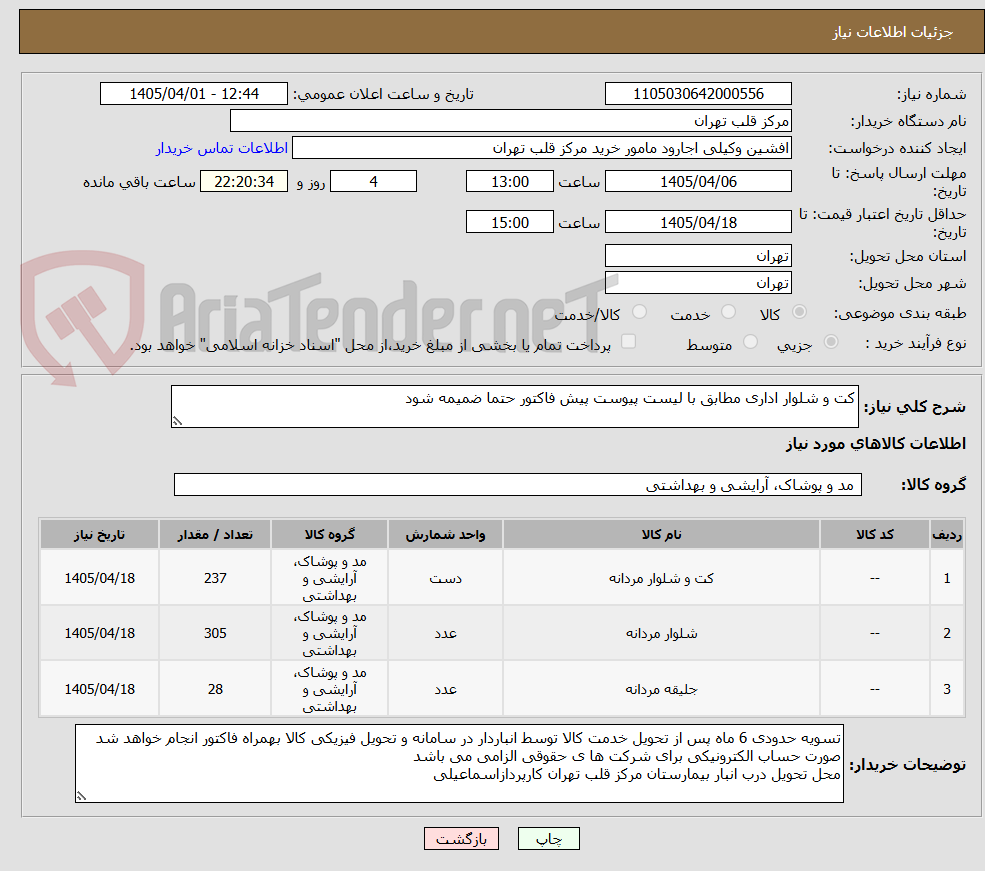Select the خدمت radio button
This screenshot has height=871, width=985.
729,312
